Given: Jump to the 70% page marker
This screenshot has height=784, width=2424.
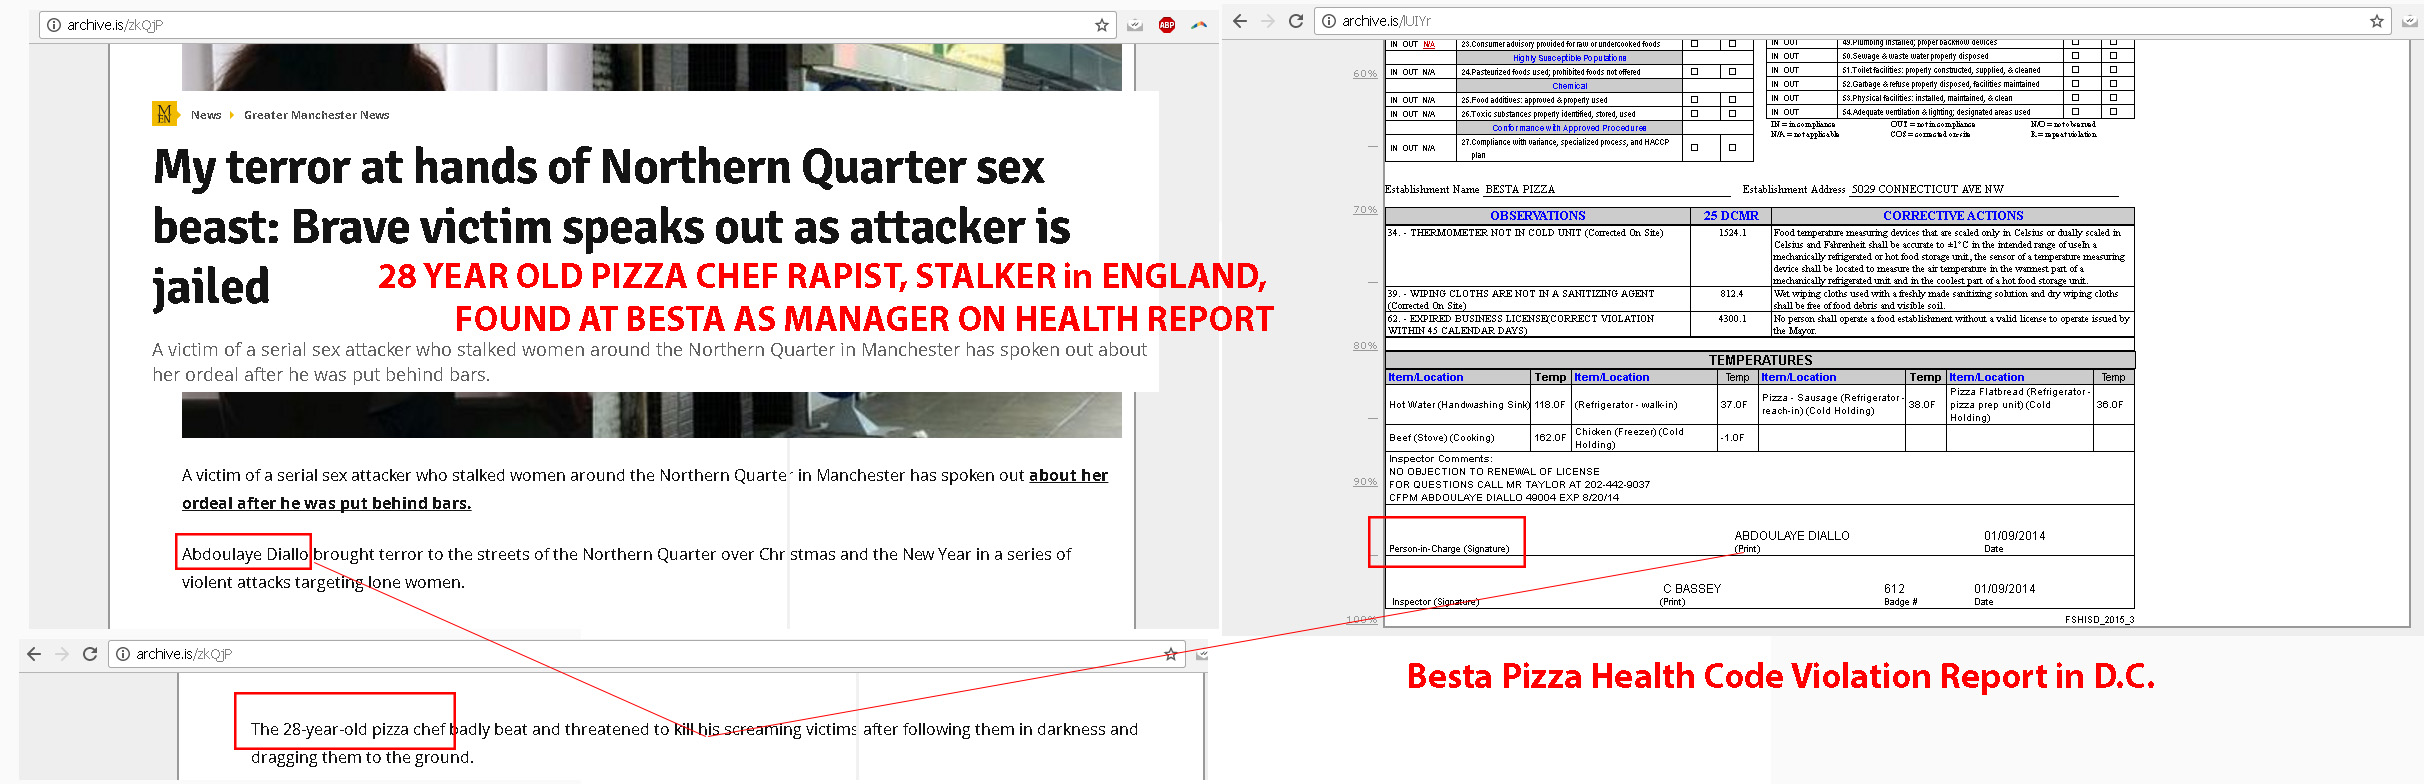Looking at the screenshot, I should click(x=1365, y=210).
